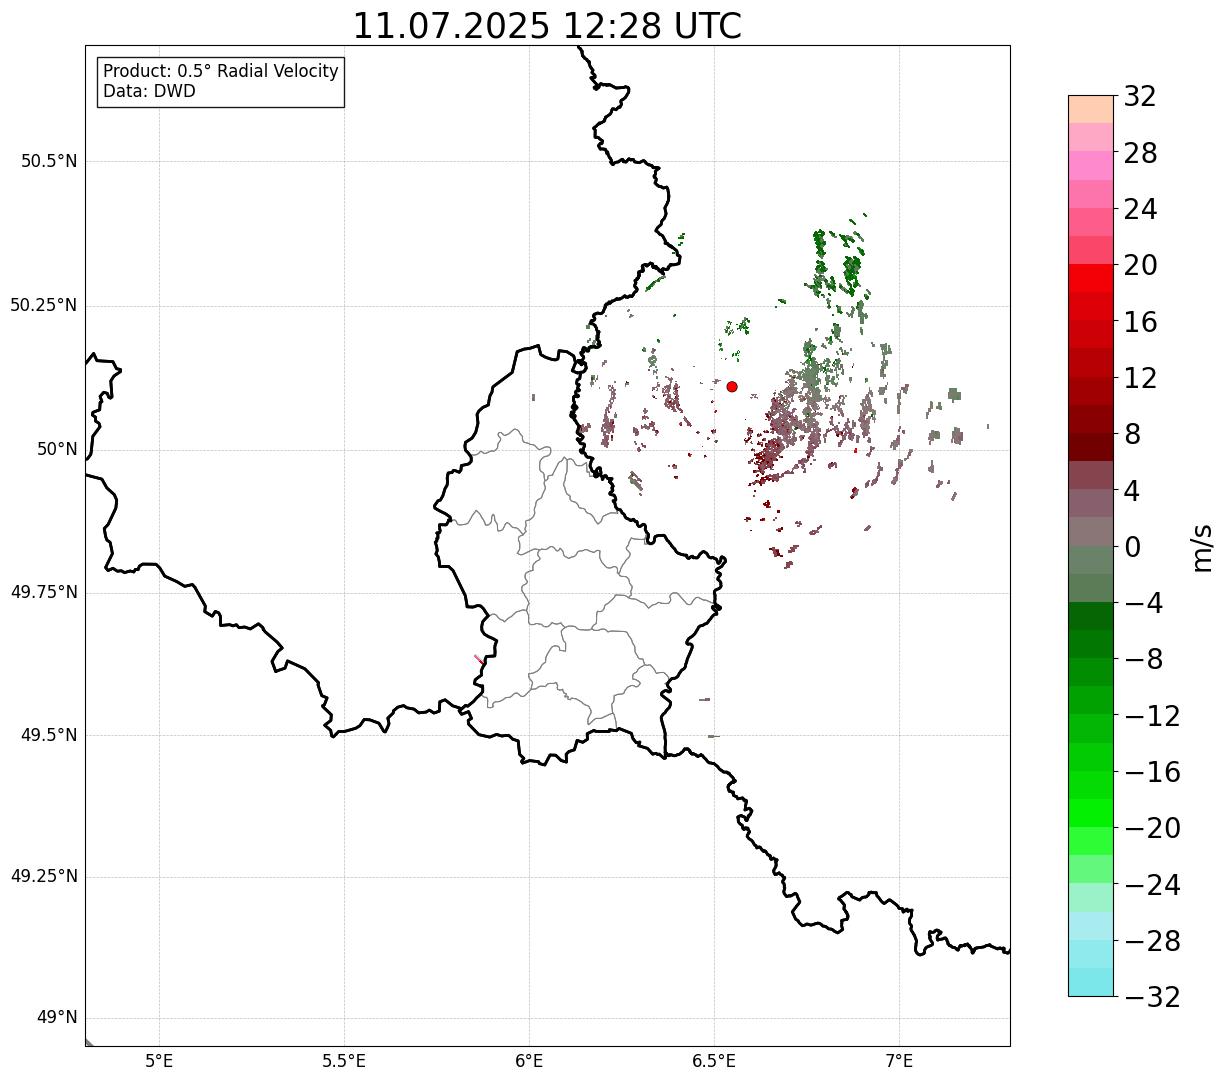Click the 50.5°N latitude label

(x=49, y=161)
